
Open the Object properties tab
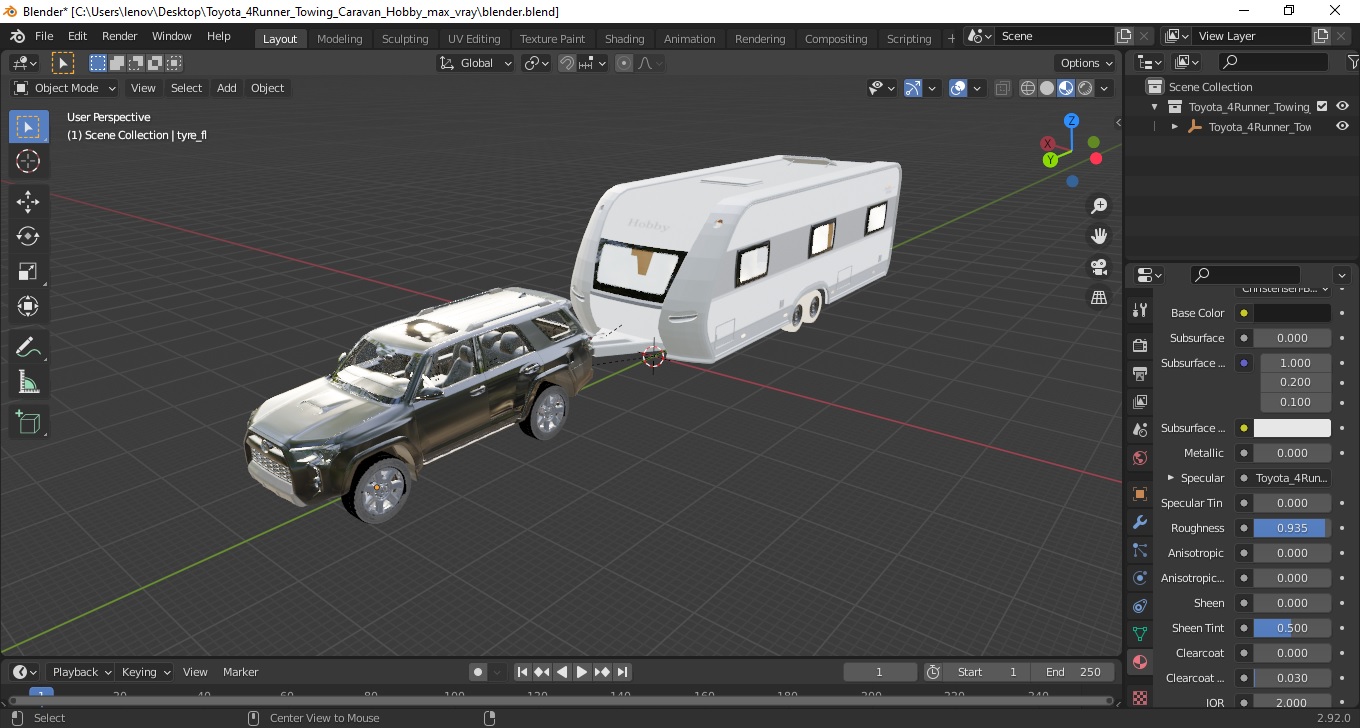click(1139, 493)
